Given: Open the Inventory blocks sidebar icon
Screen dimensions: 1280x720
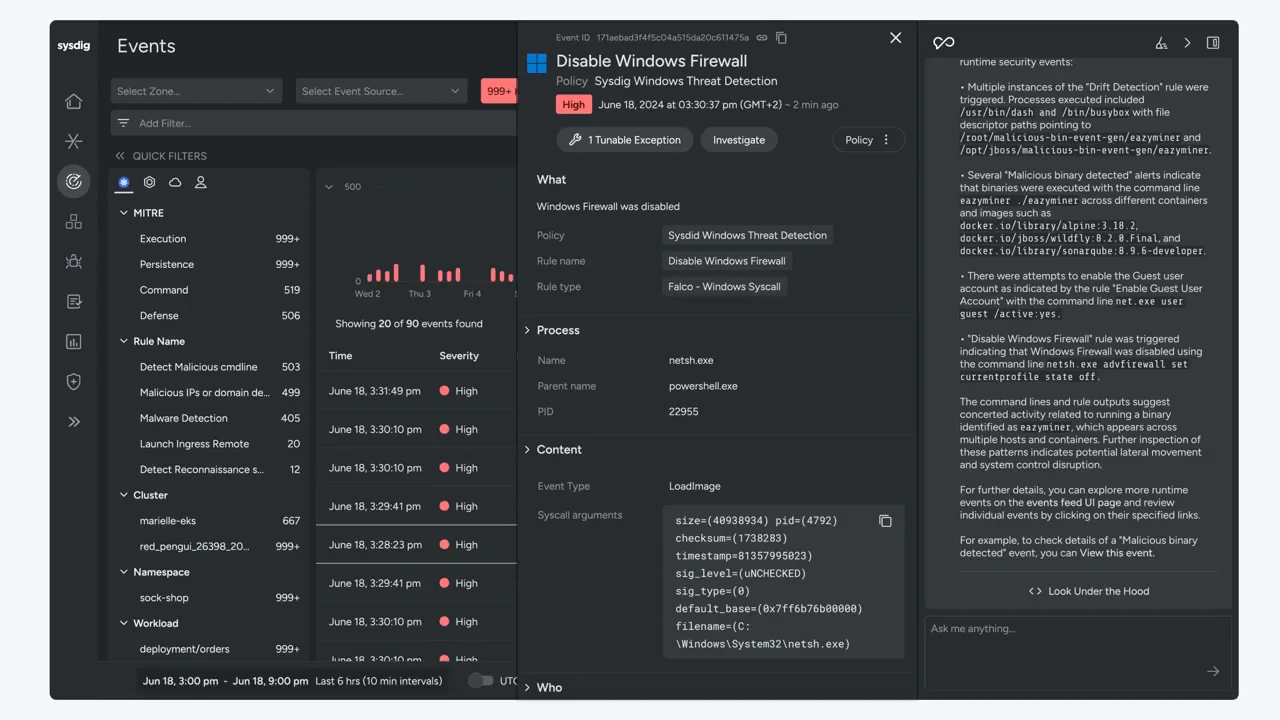Looking at the screenshot, I should pos(73,221).
